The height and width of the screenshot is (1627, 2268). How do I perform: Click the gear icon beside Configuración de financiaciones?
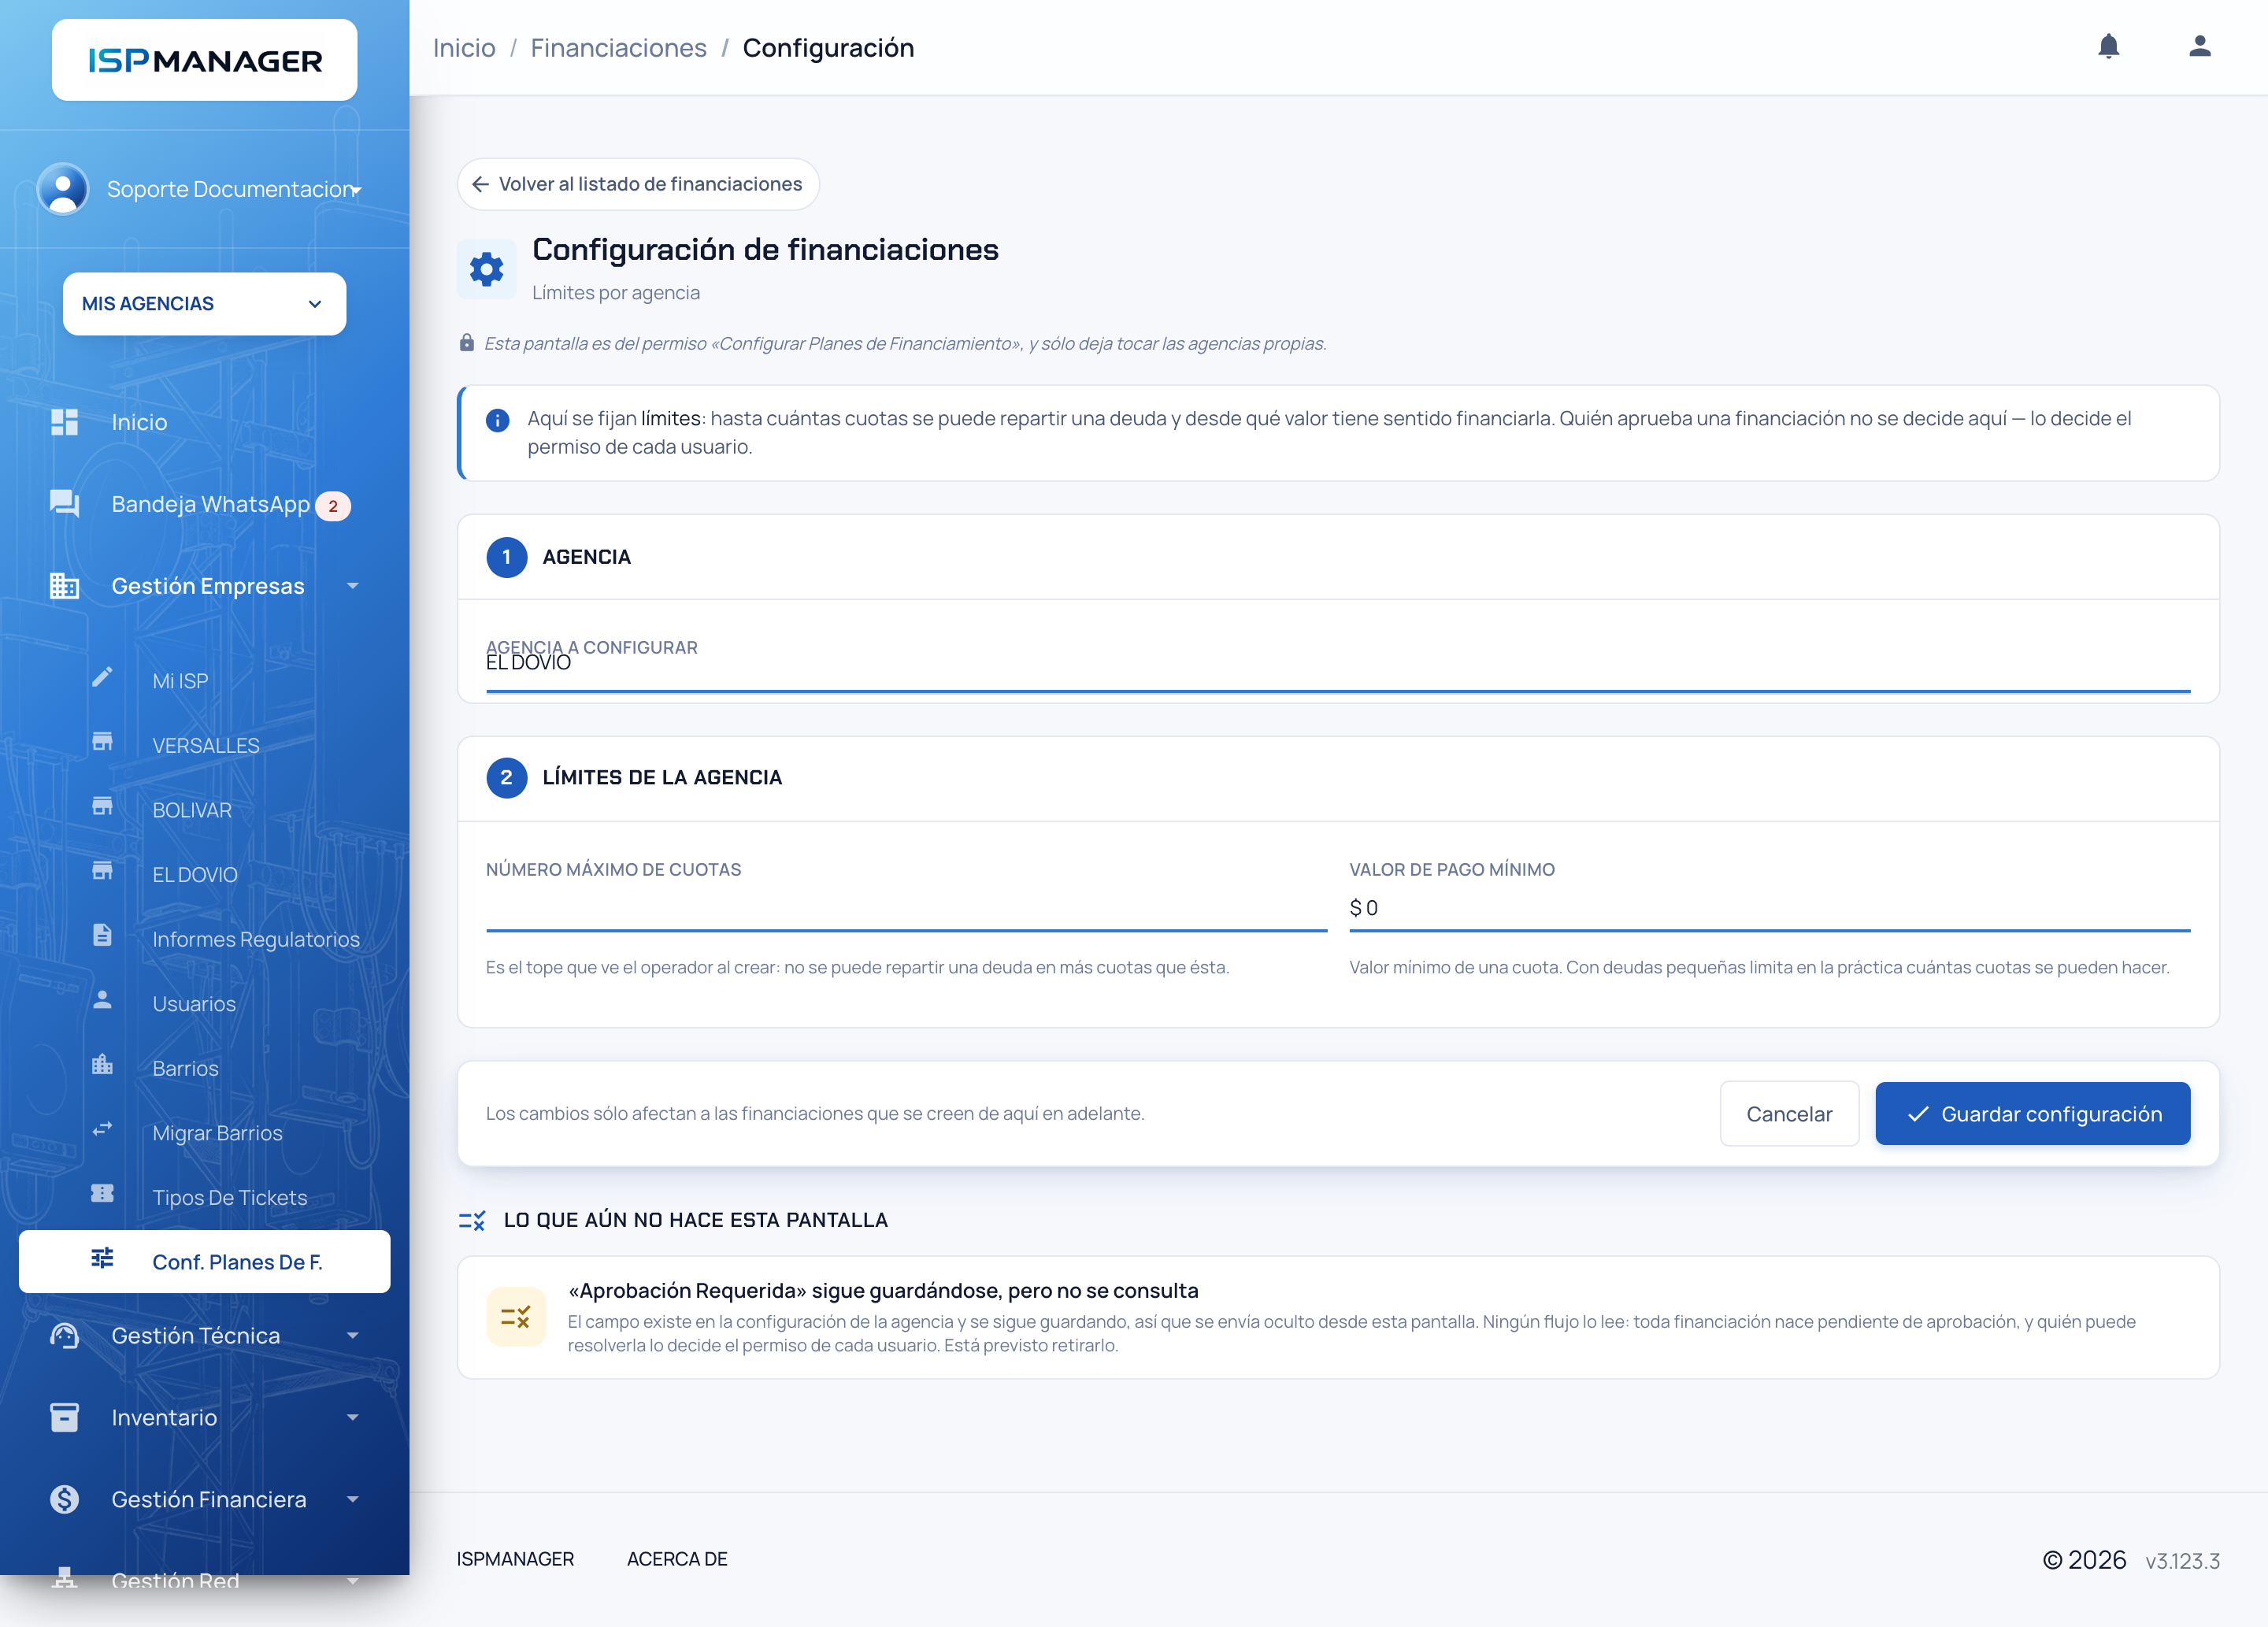coord(486,269)
